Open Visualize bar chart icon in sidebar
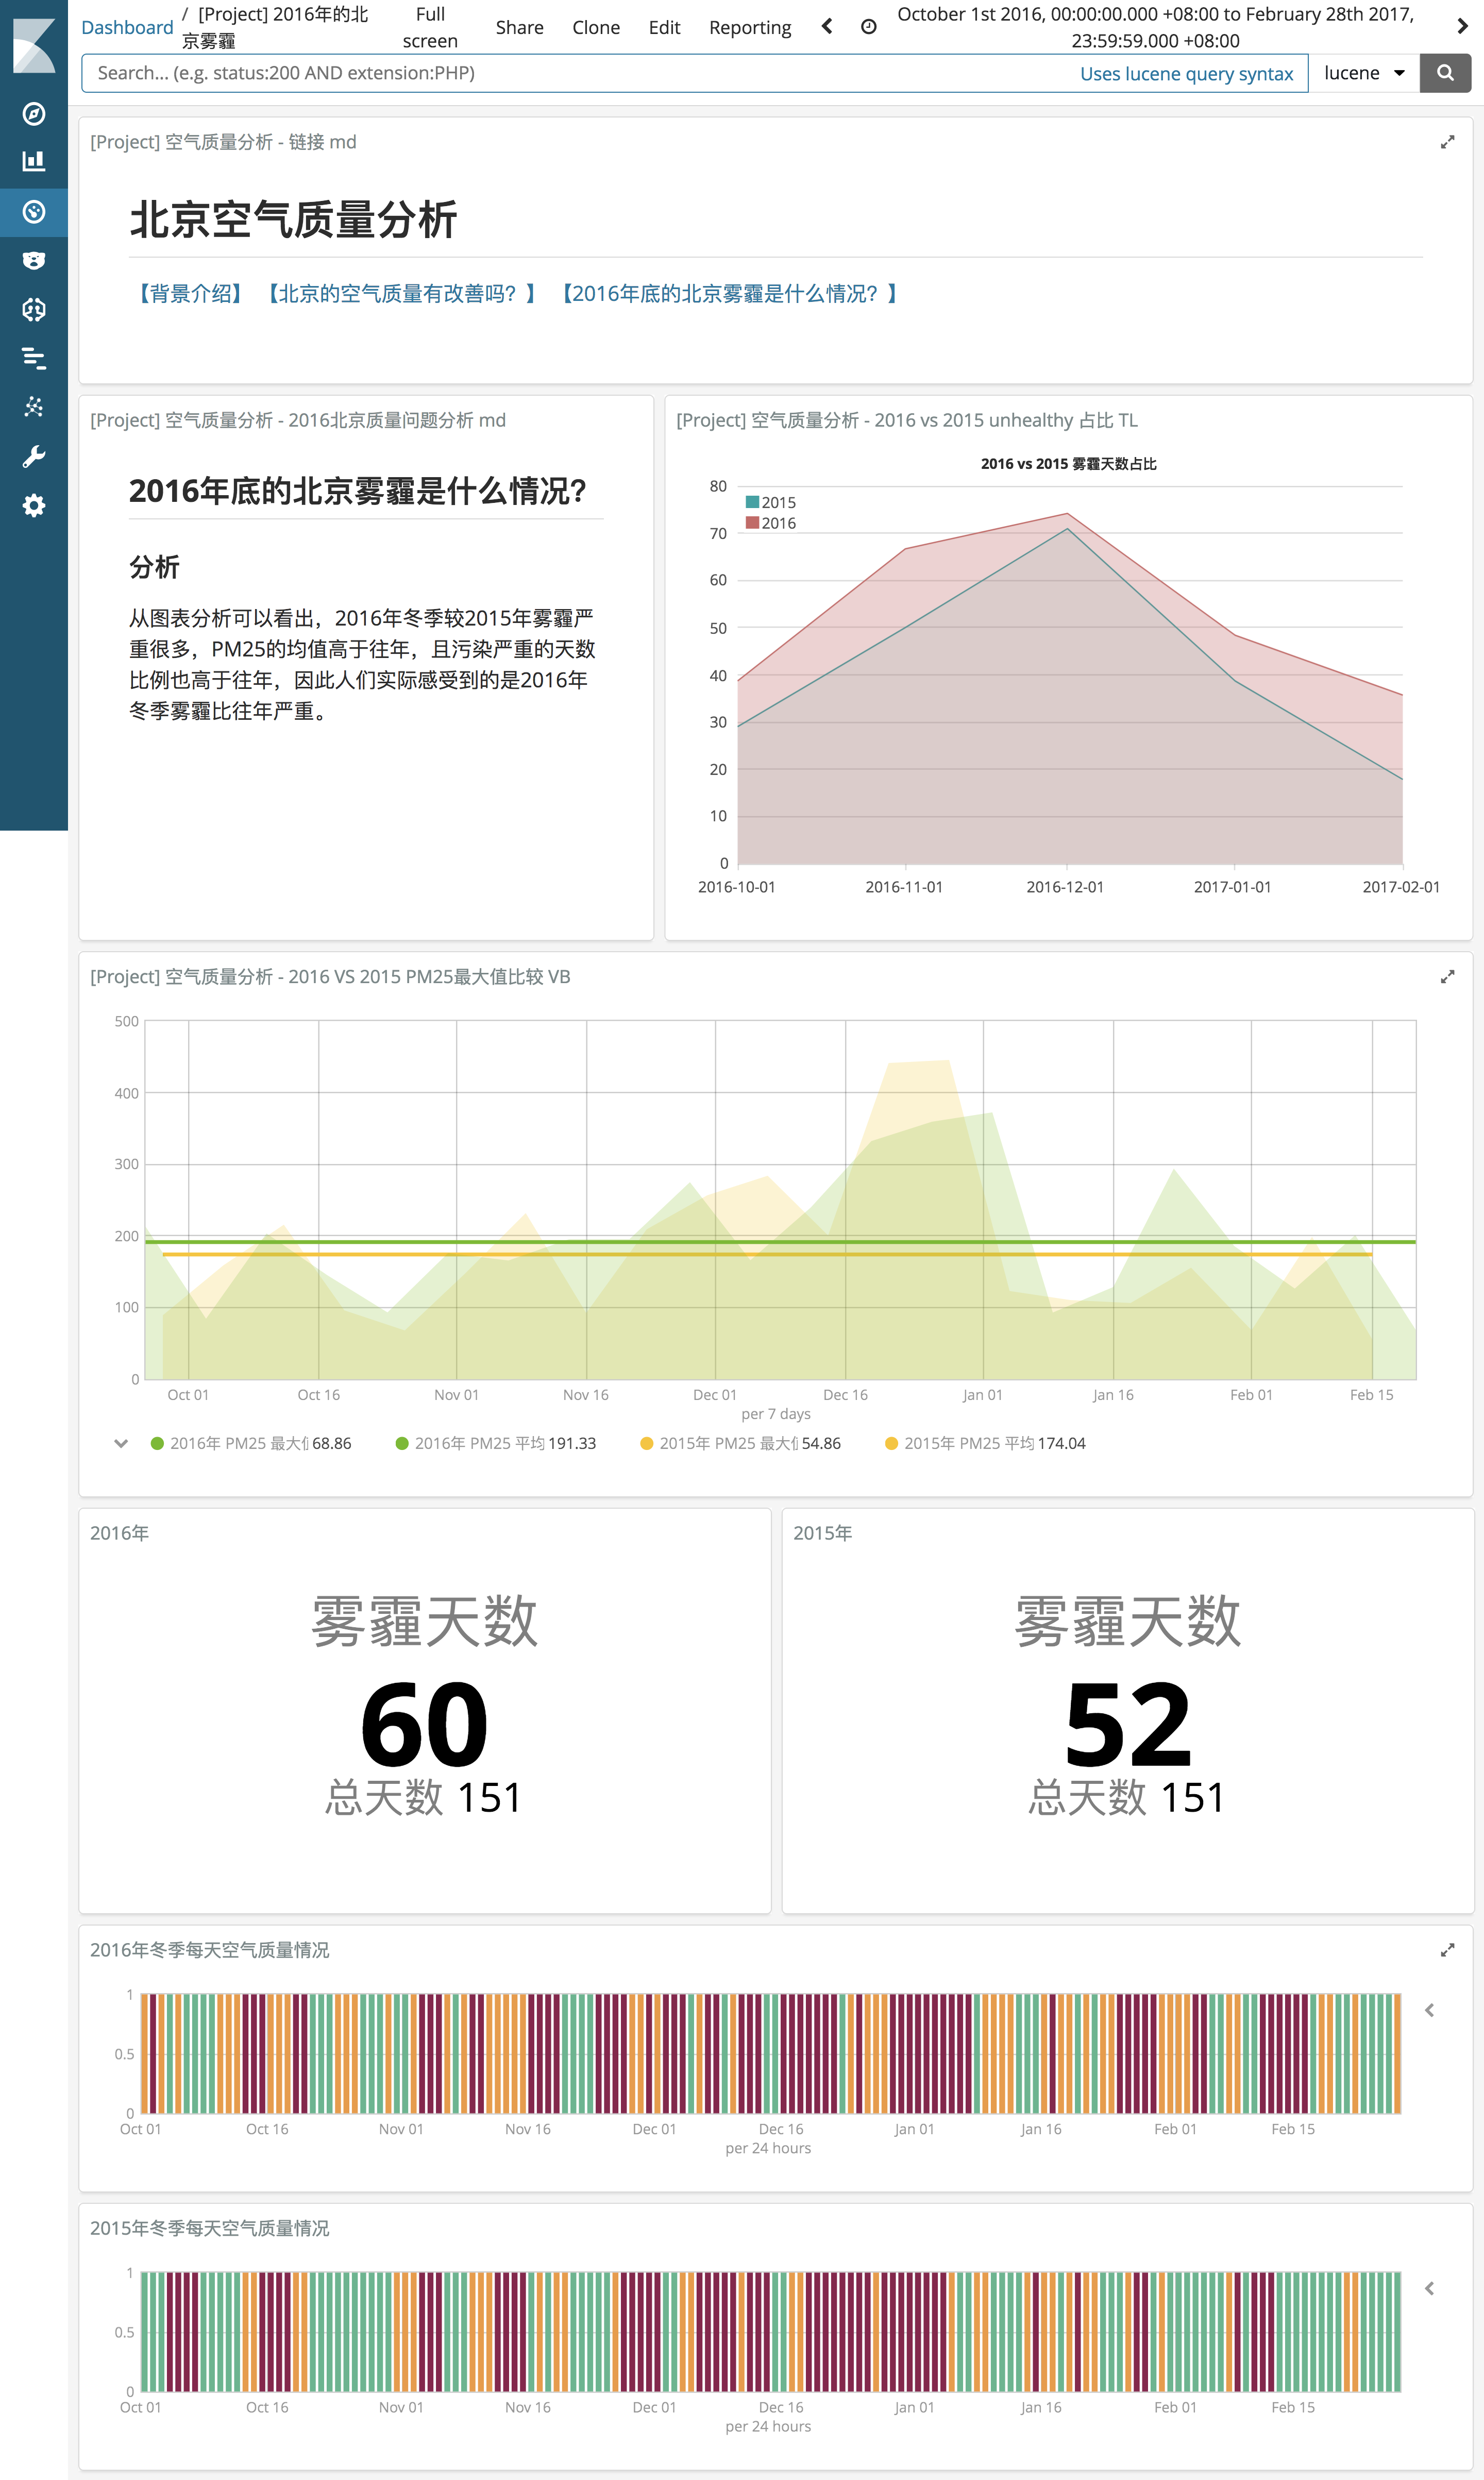This screenshot has height=2480, width=1484. tap(34, 162)
